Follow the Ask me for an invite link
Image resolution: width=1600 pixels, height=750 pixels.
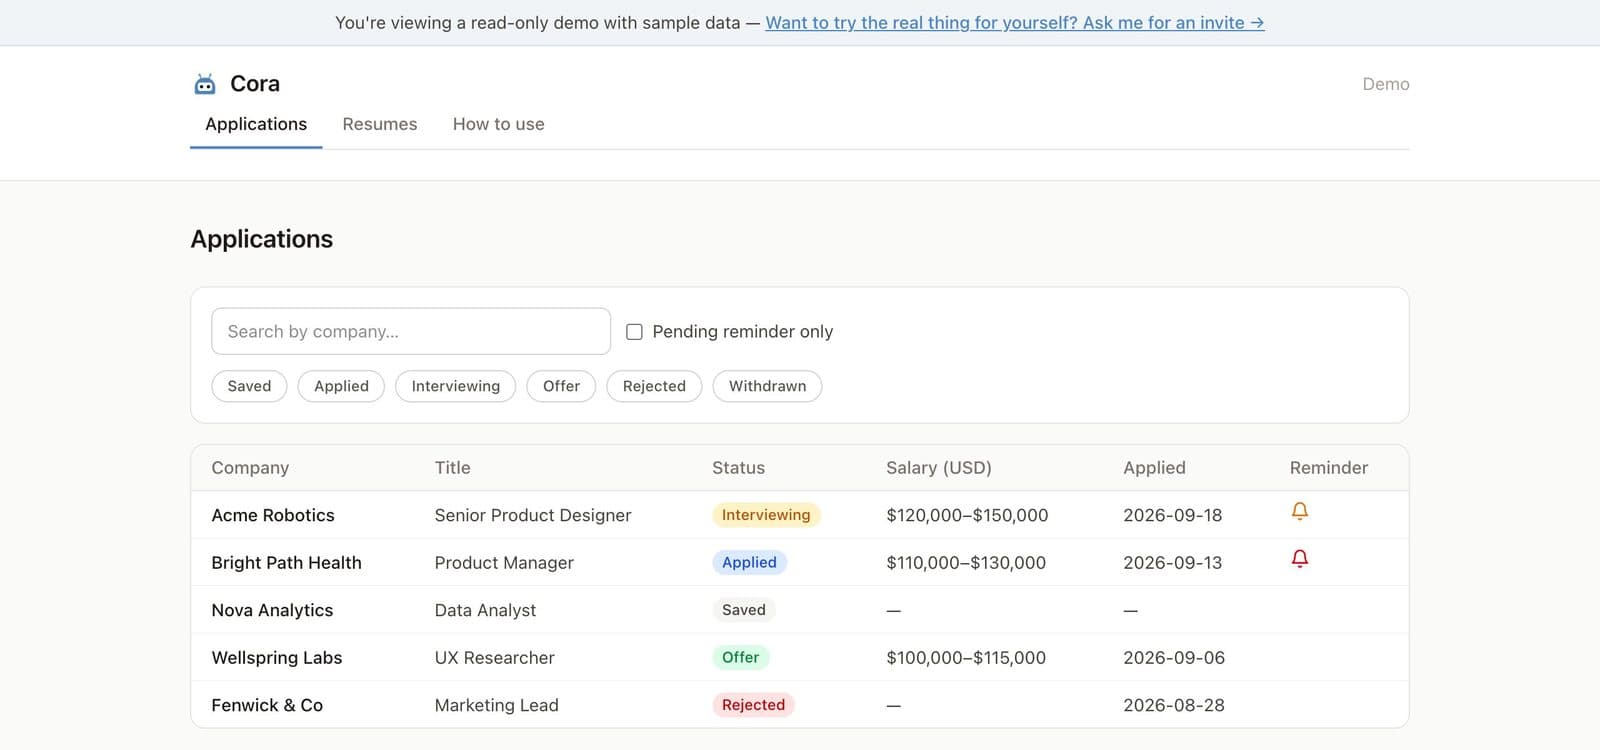click(x=1015, y=22)
